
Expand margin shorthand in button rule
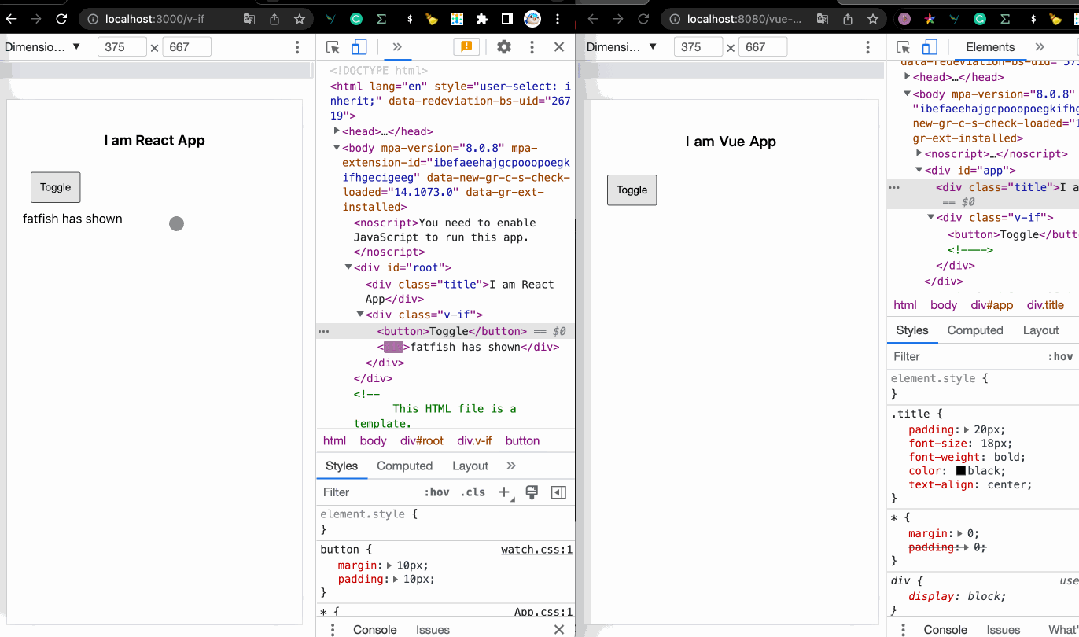389,565
